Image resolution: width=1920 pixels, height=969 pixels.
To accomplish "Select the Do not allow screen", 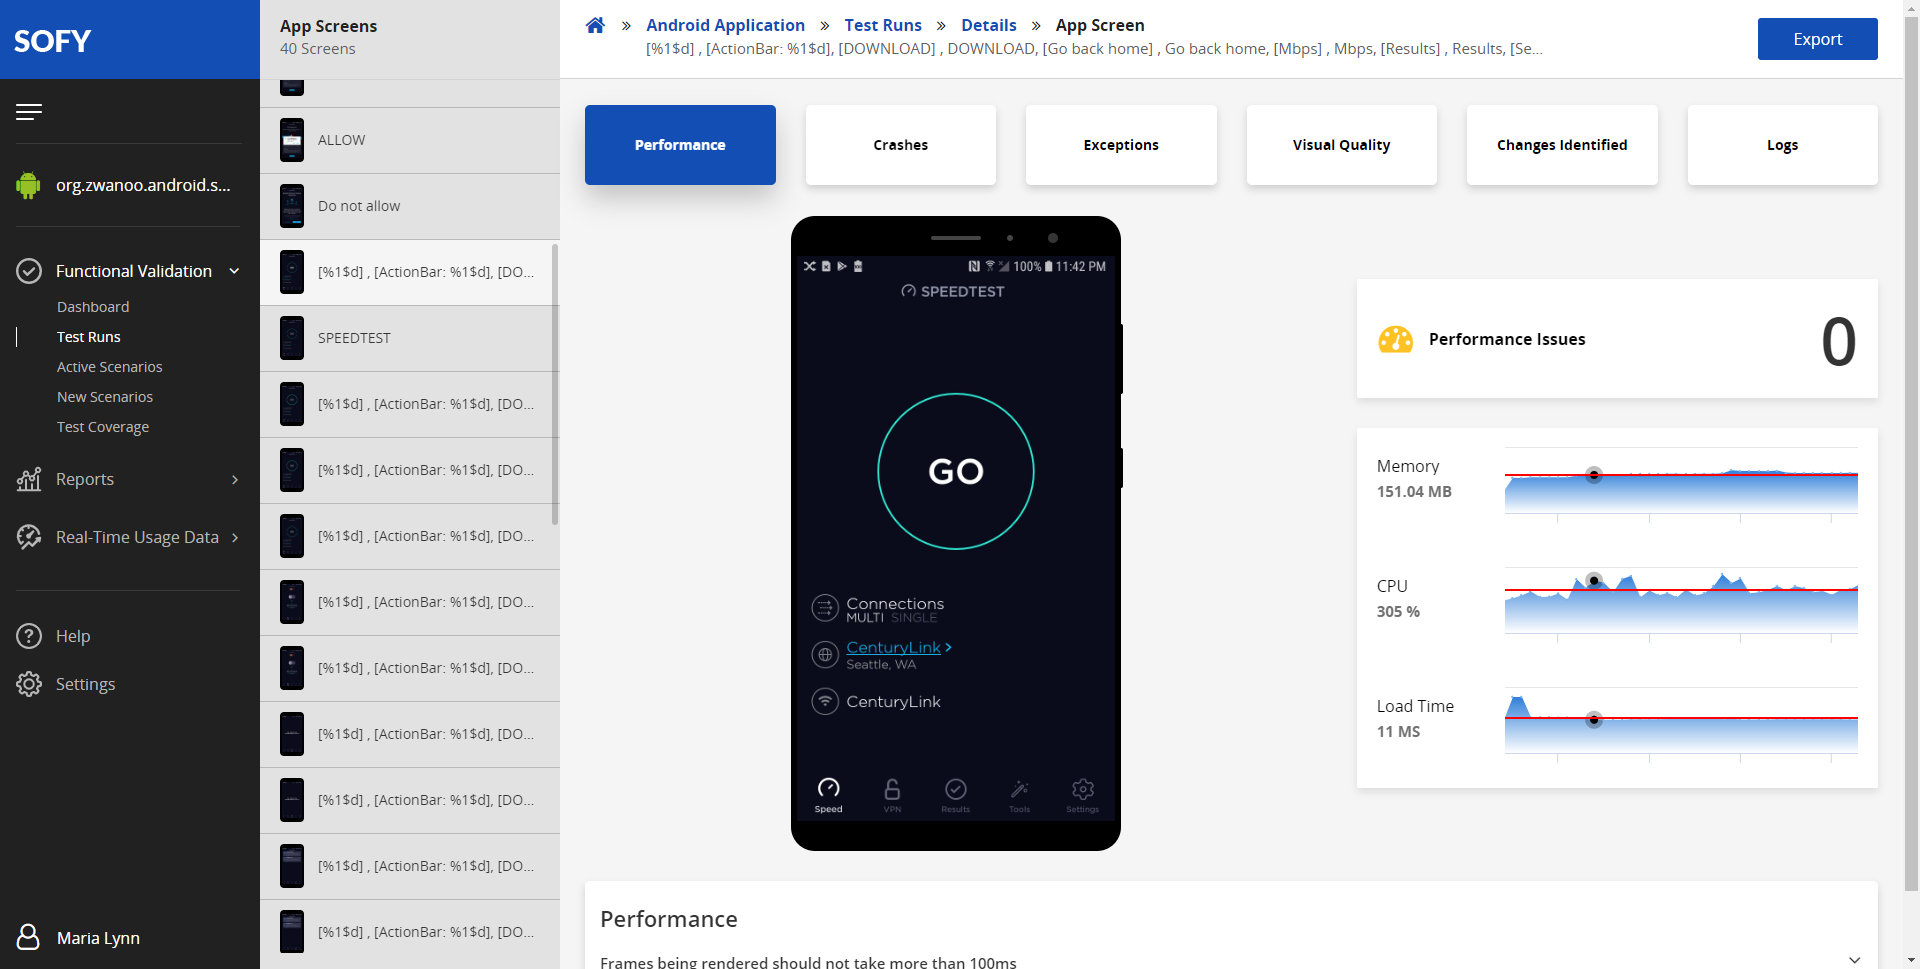I will (x=409, y=206).
